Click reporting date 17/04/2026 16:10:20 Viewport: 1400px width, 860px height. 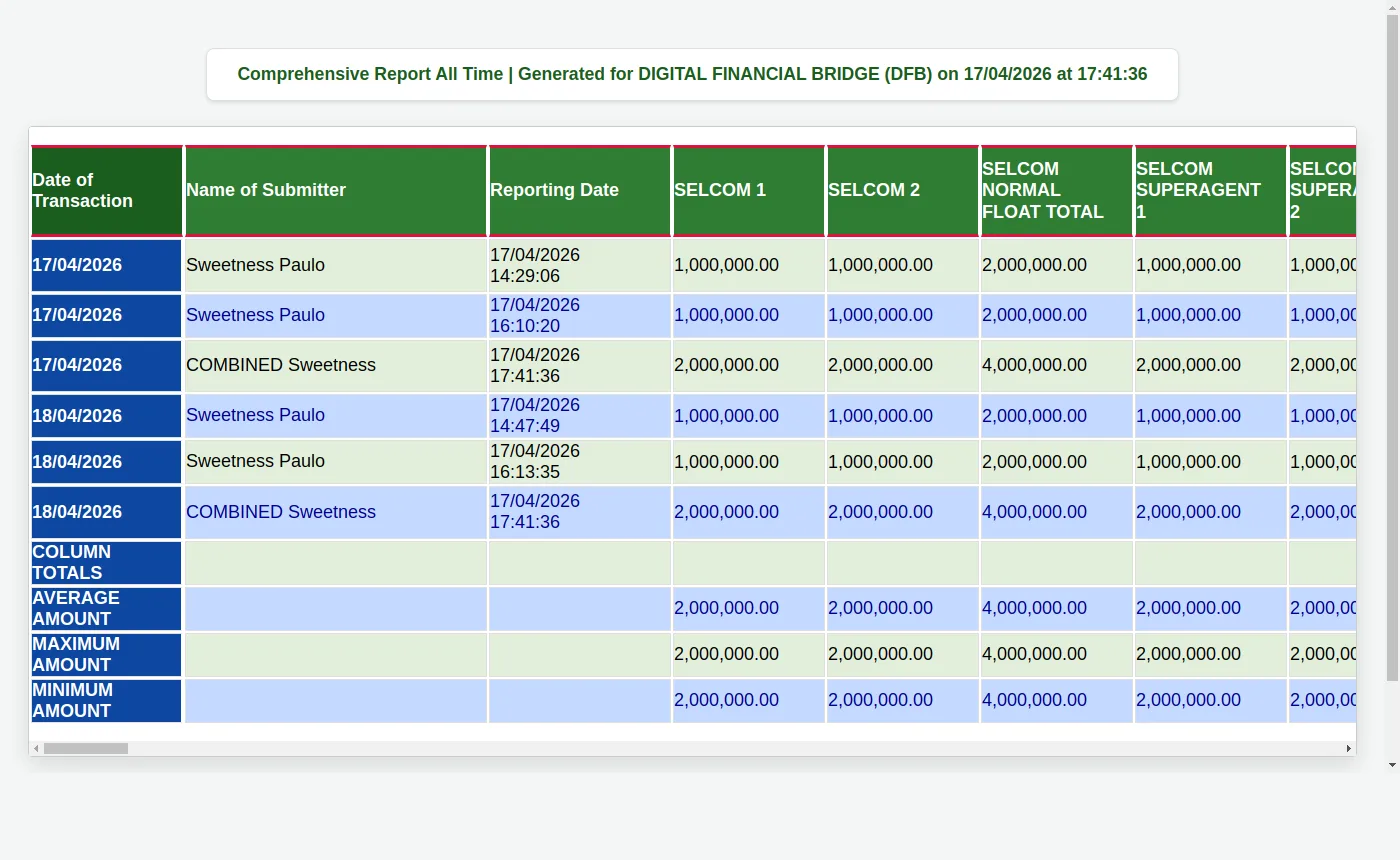point(535,315)
